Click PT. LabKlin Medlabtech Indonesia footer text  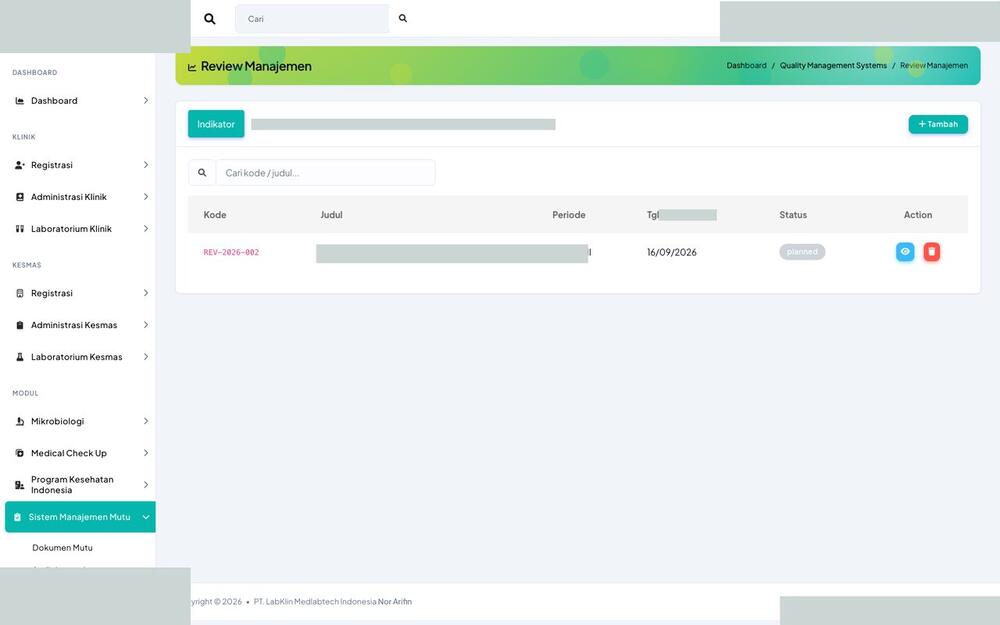(x=315, y=601)
